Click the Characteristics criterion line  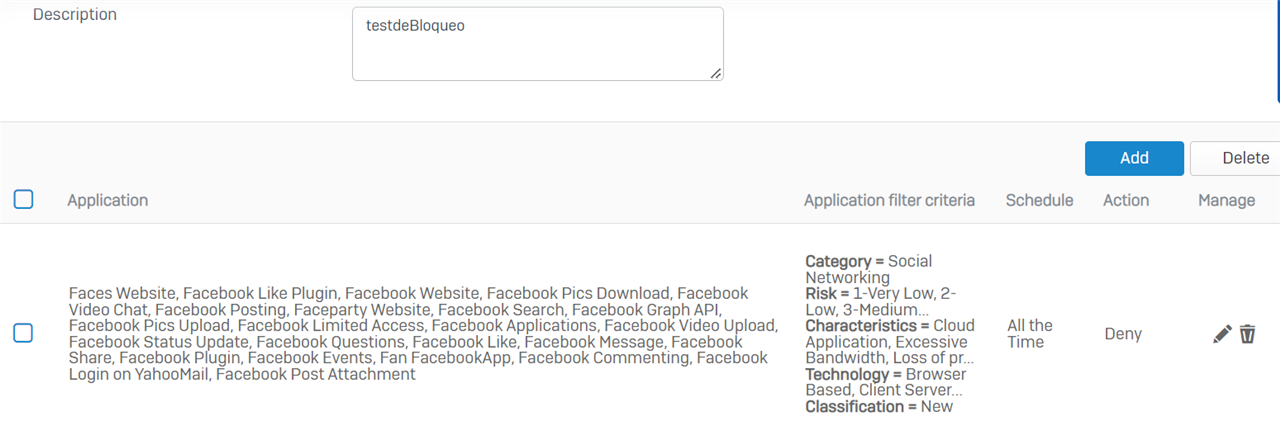coord(890,342)
